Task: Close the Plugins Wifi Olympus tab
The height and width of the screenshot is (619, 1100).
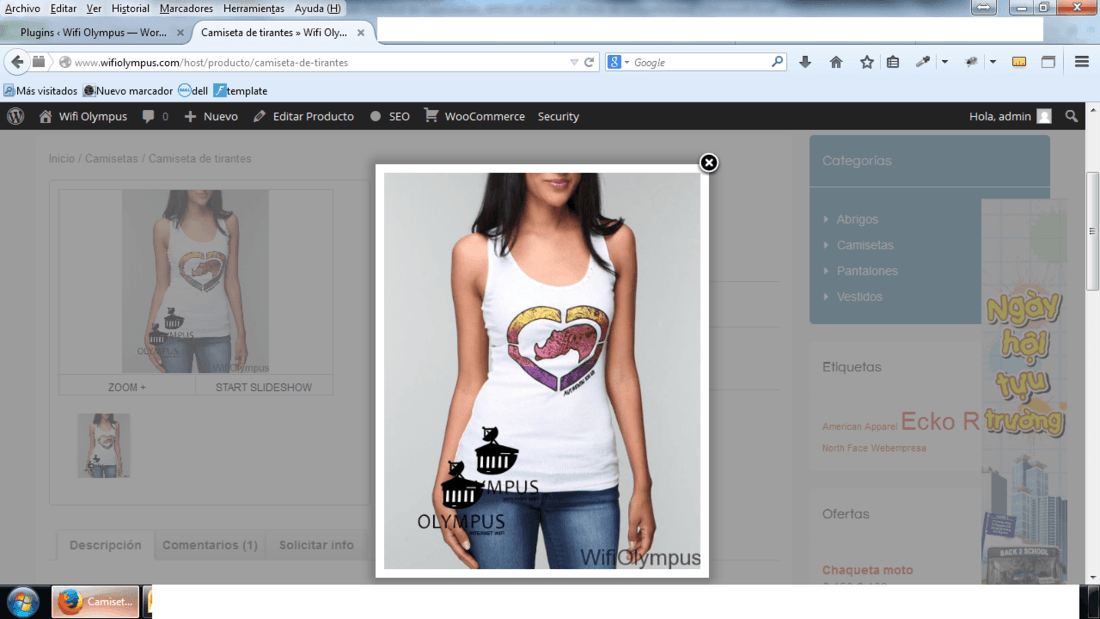Action: click(x=180, y=32)
